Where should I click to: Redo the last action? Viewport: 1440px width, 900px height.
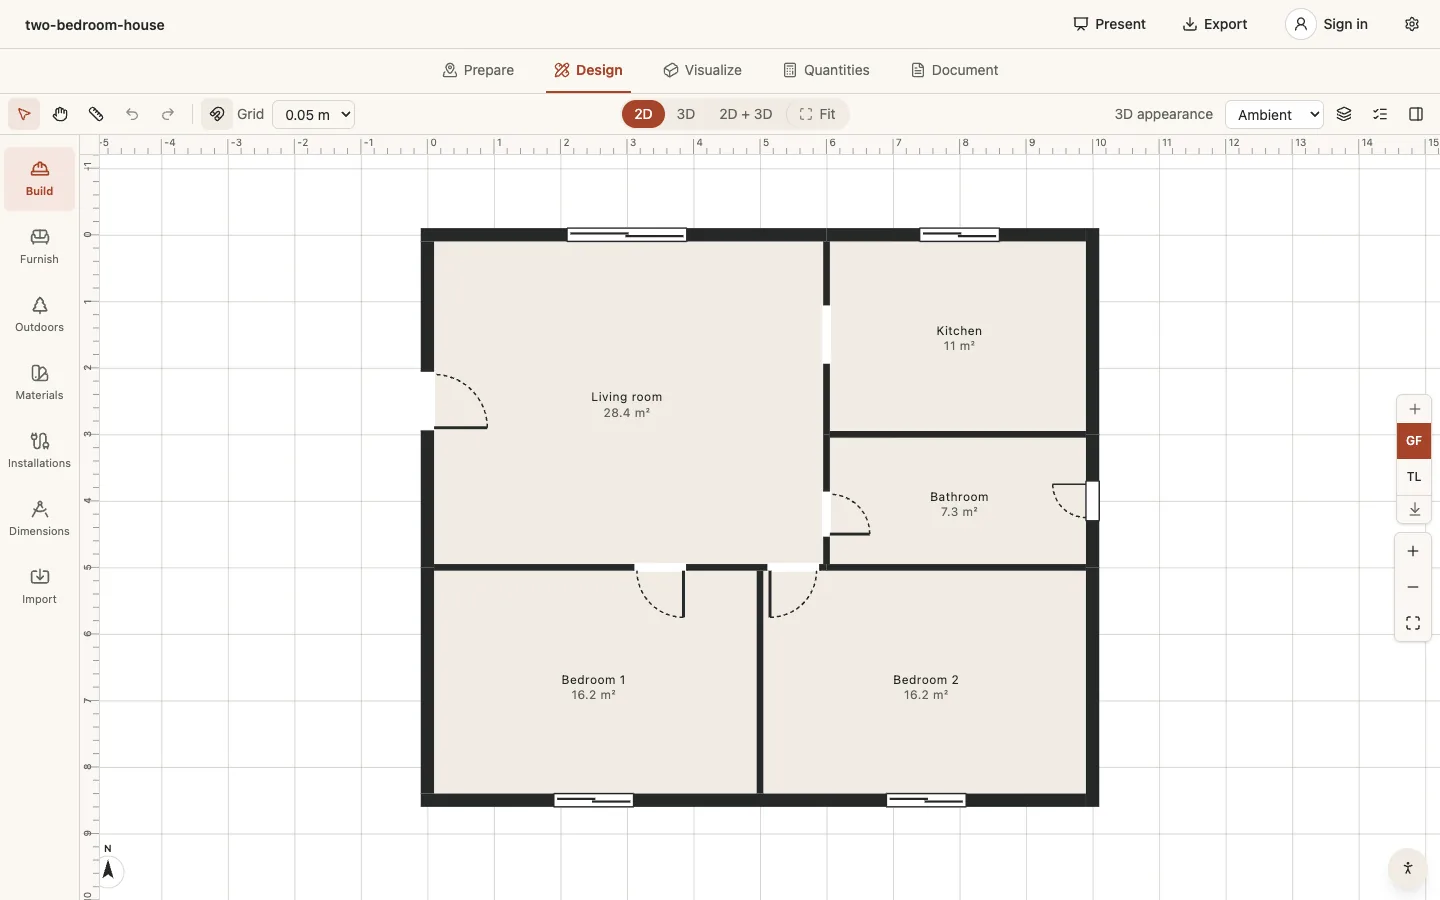(x=168, y=114)
